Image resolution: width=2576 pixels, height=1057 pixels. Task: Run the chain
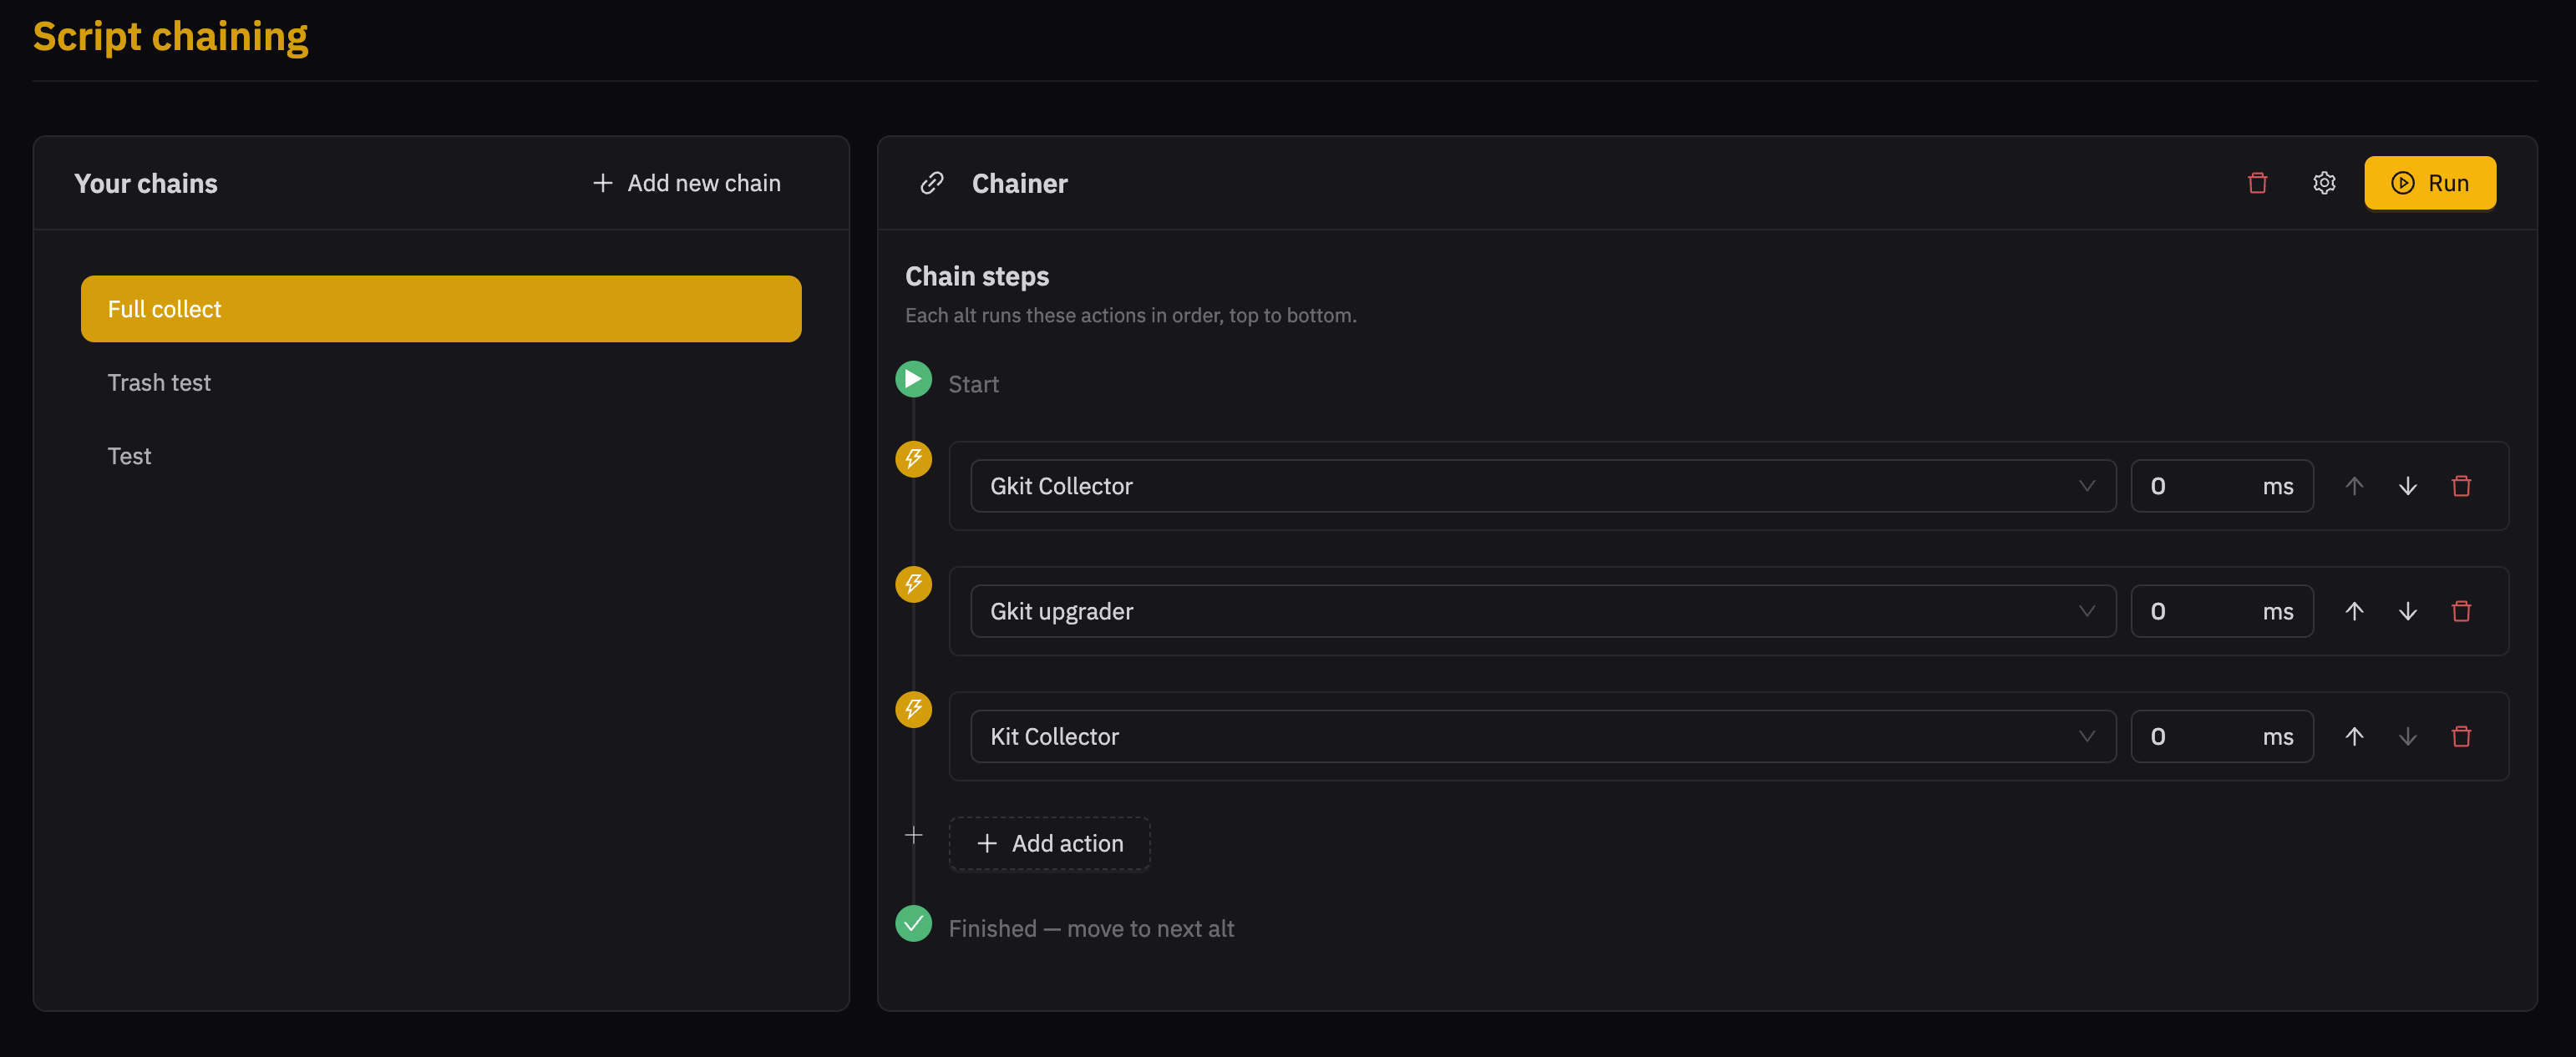coord(2429,183)
